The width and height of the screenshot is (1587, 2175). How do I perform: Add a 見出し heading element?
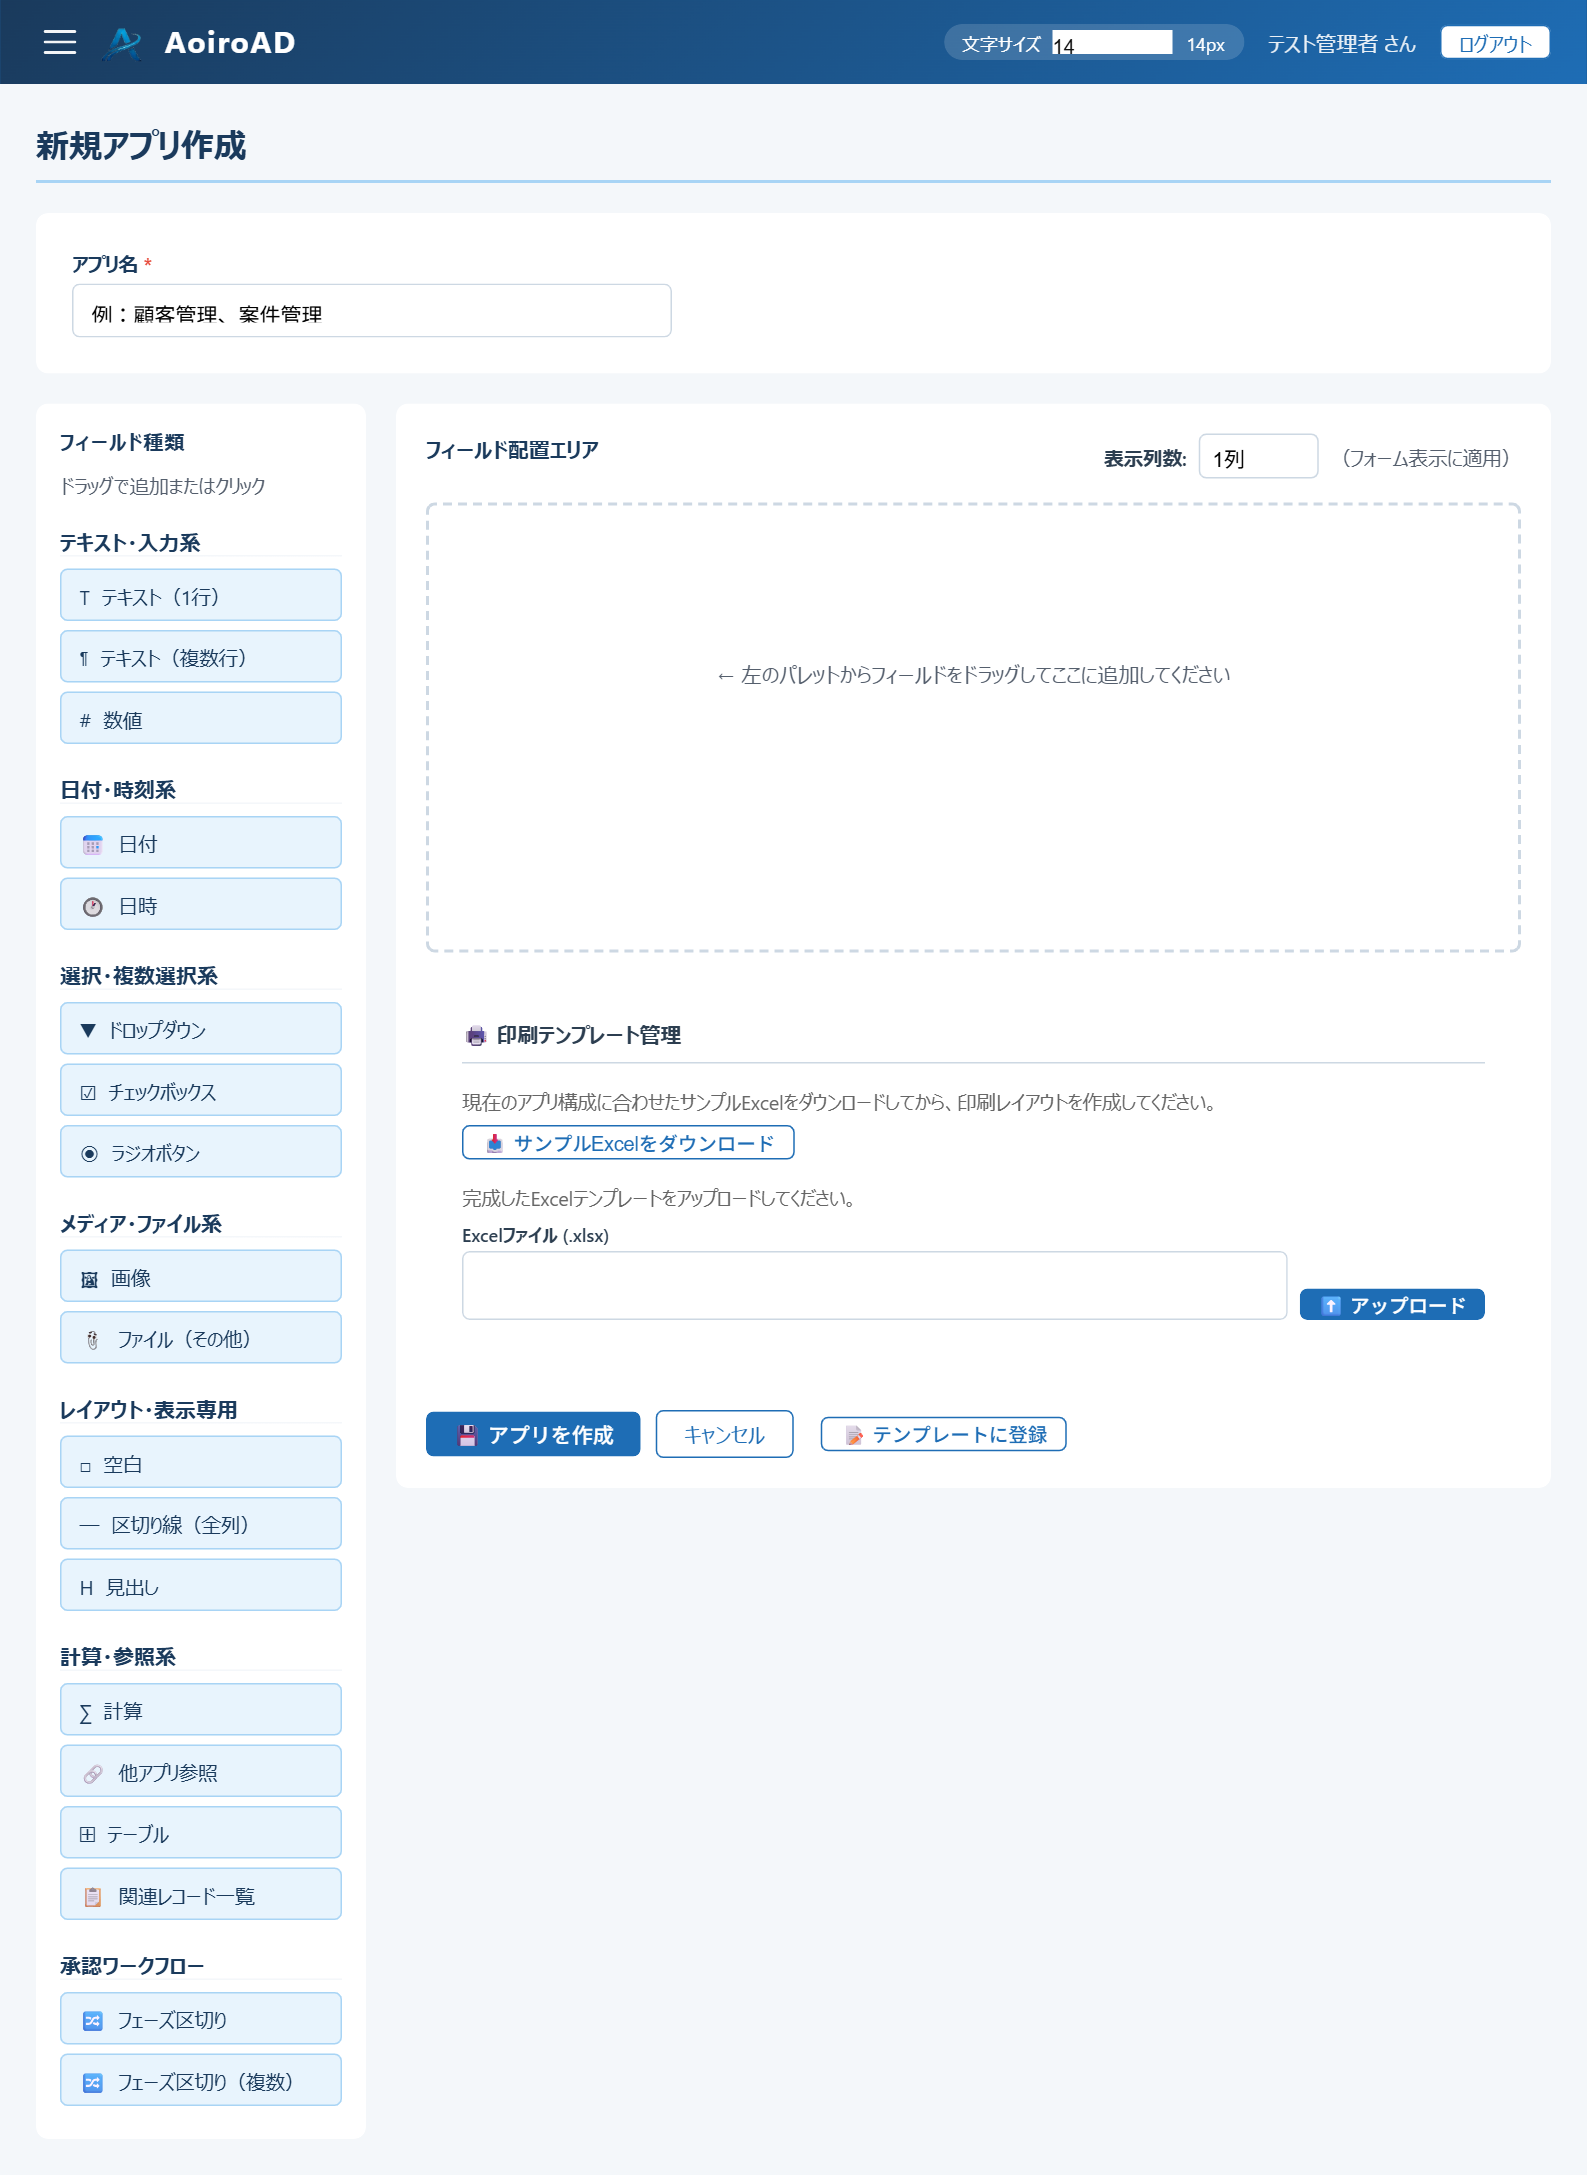(201, 1586)
